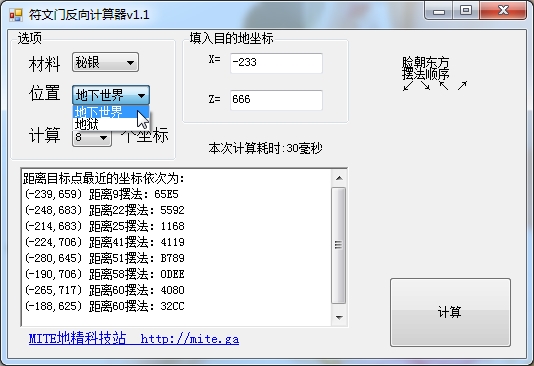
Task: Click the 距离目标点最近的坐标依次为 header line
Action: pos(104,178)
